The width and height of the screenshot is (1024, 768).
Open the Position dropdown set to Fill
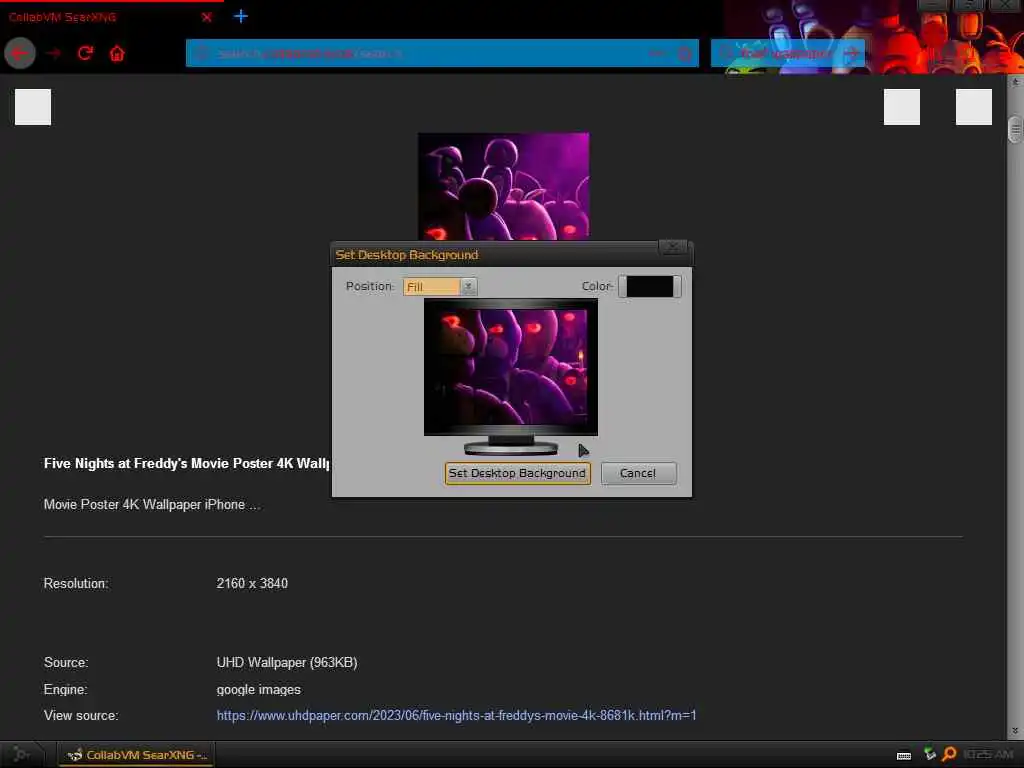tap(440, 287)
